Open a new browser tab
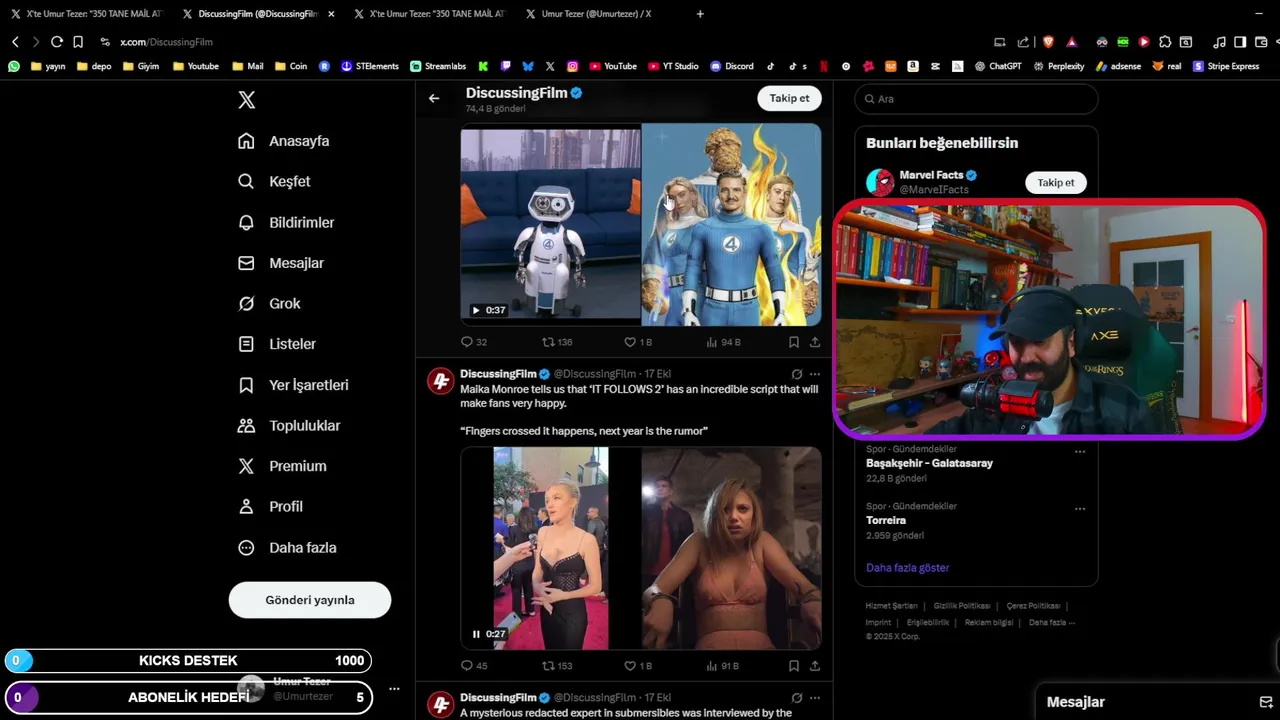 click(700, 14)
